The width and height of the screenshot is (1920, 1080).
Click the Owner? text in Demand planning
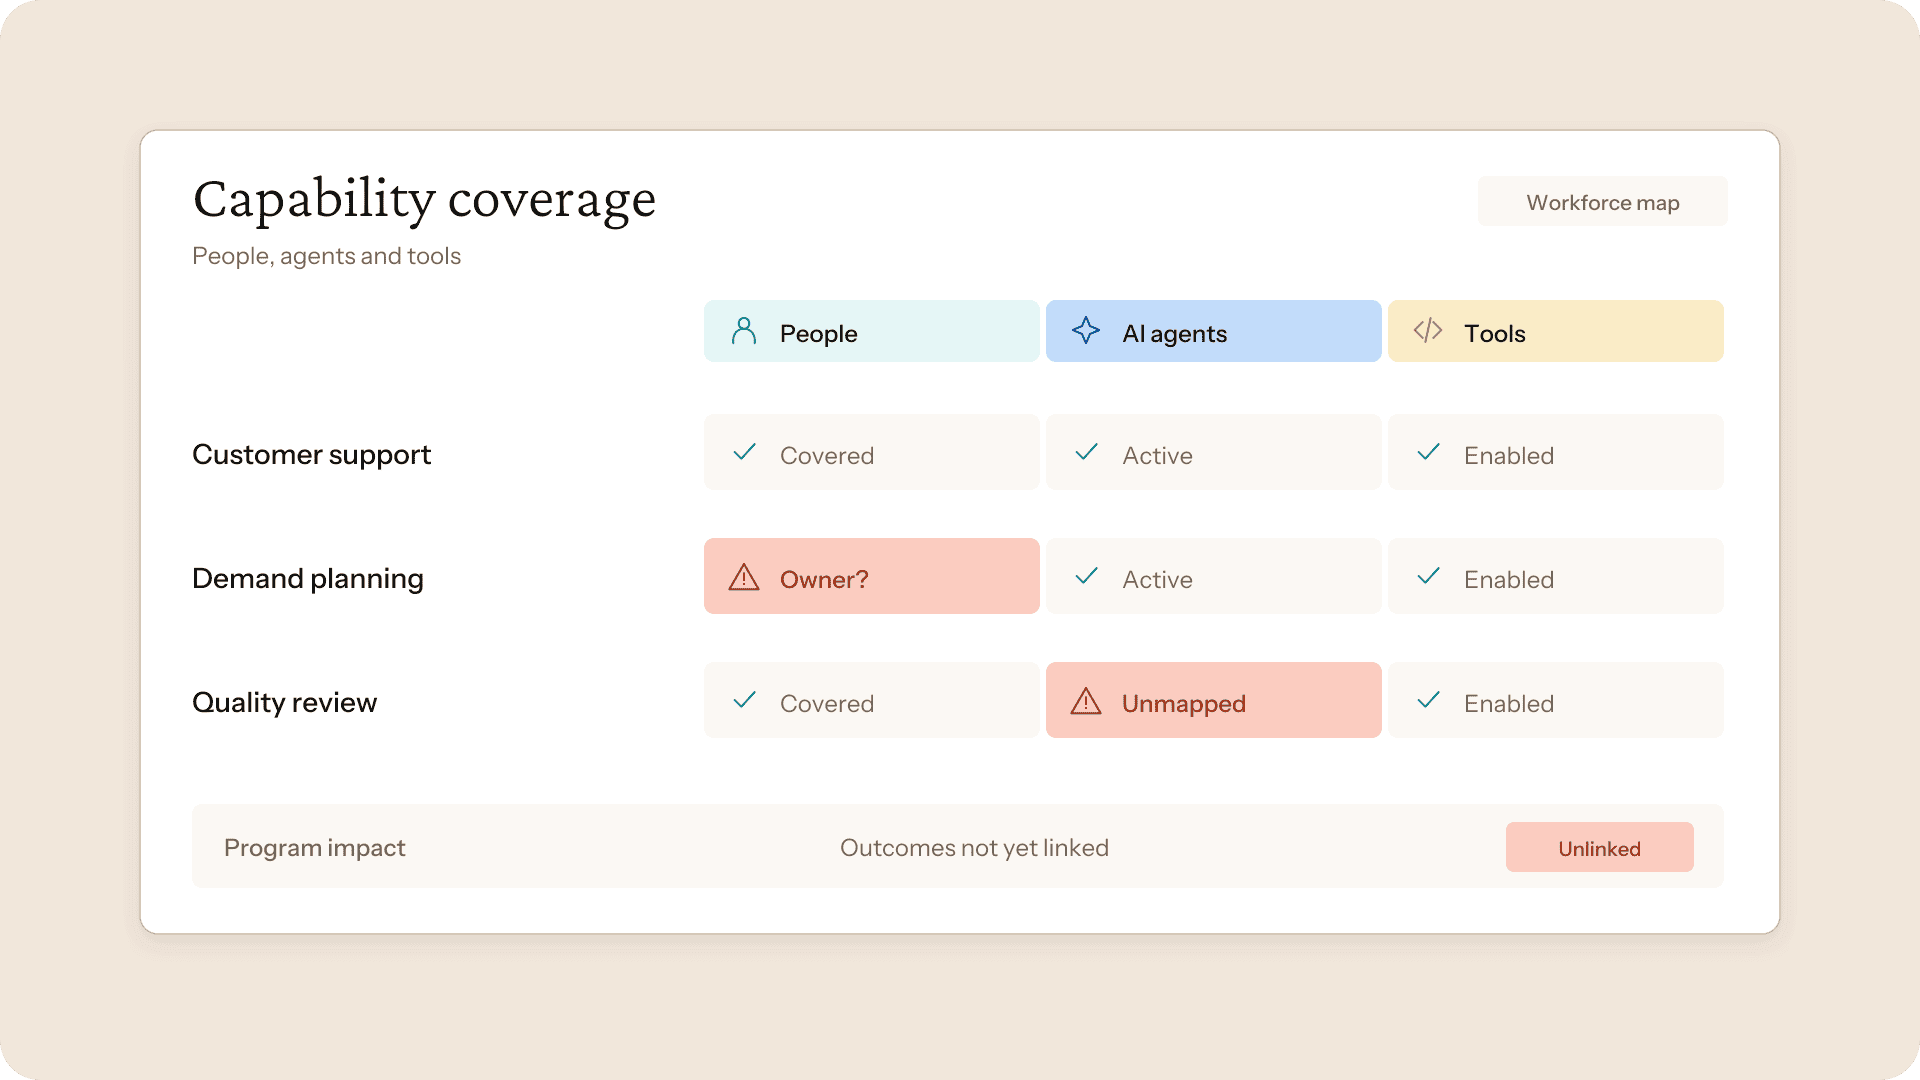pos(824,580)
